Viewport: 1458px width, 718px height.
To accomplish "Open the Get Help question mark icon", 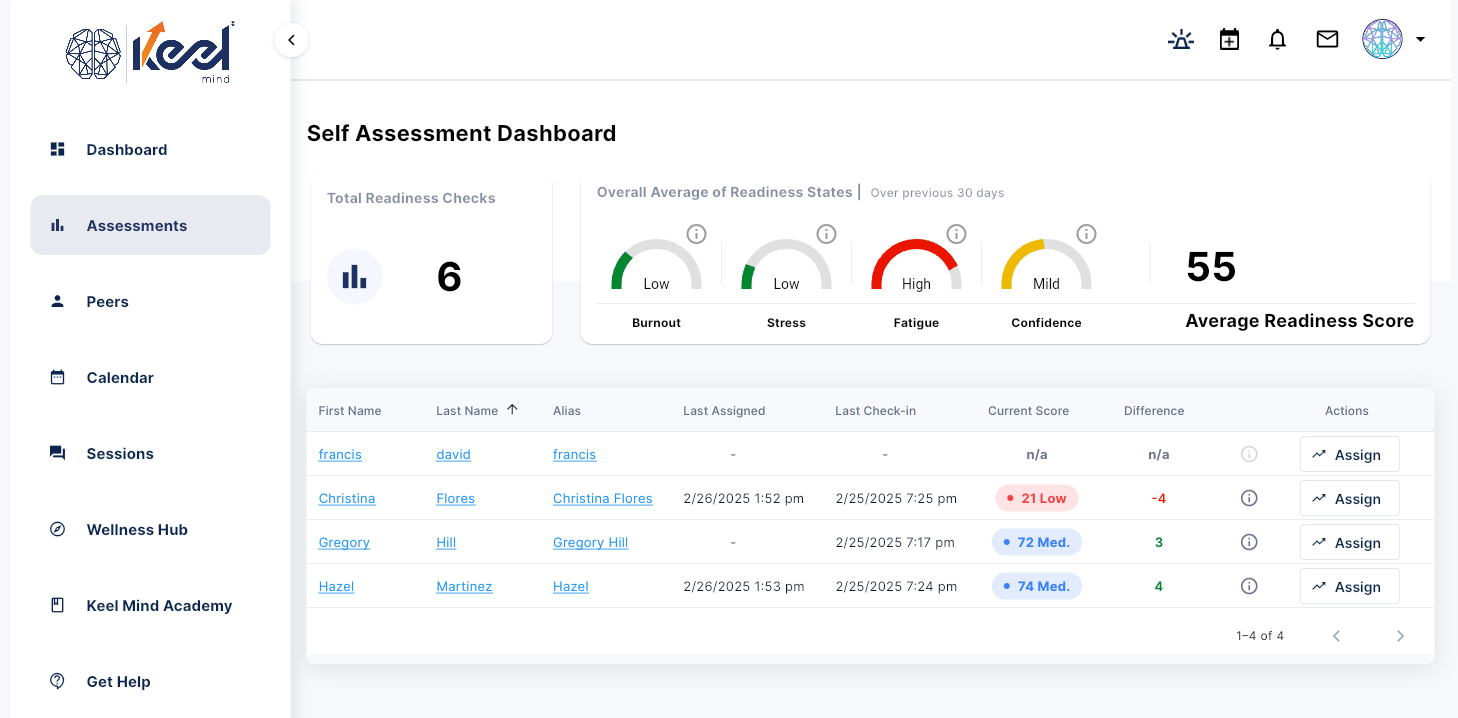I will [57, 681].
